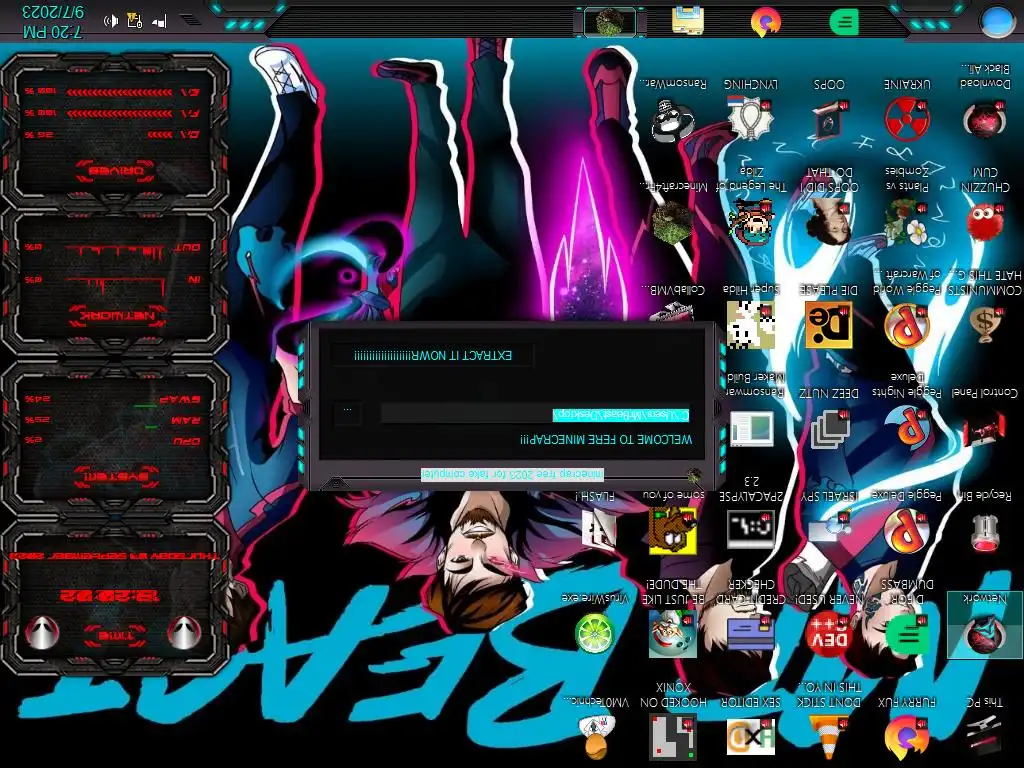The height and width of the screenshot is (768, 1024).
Task: Launch the Super Hilda pixel icon
Action: click(x=751, y=325)
